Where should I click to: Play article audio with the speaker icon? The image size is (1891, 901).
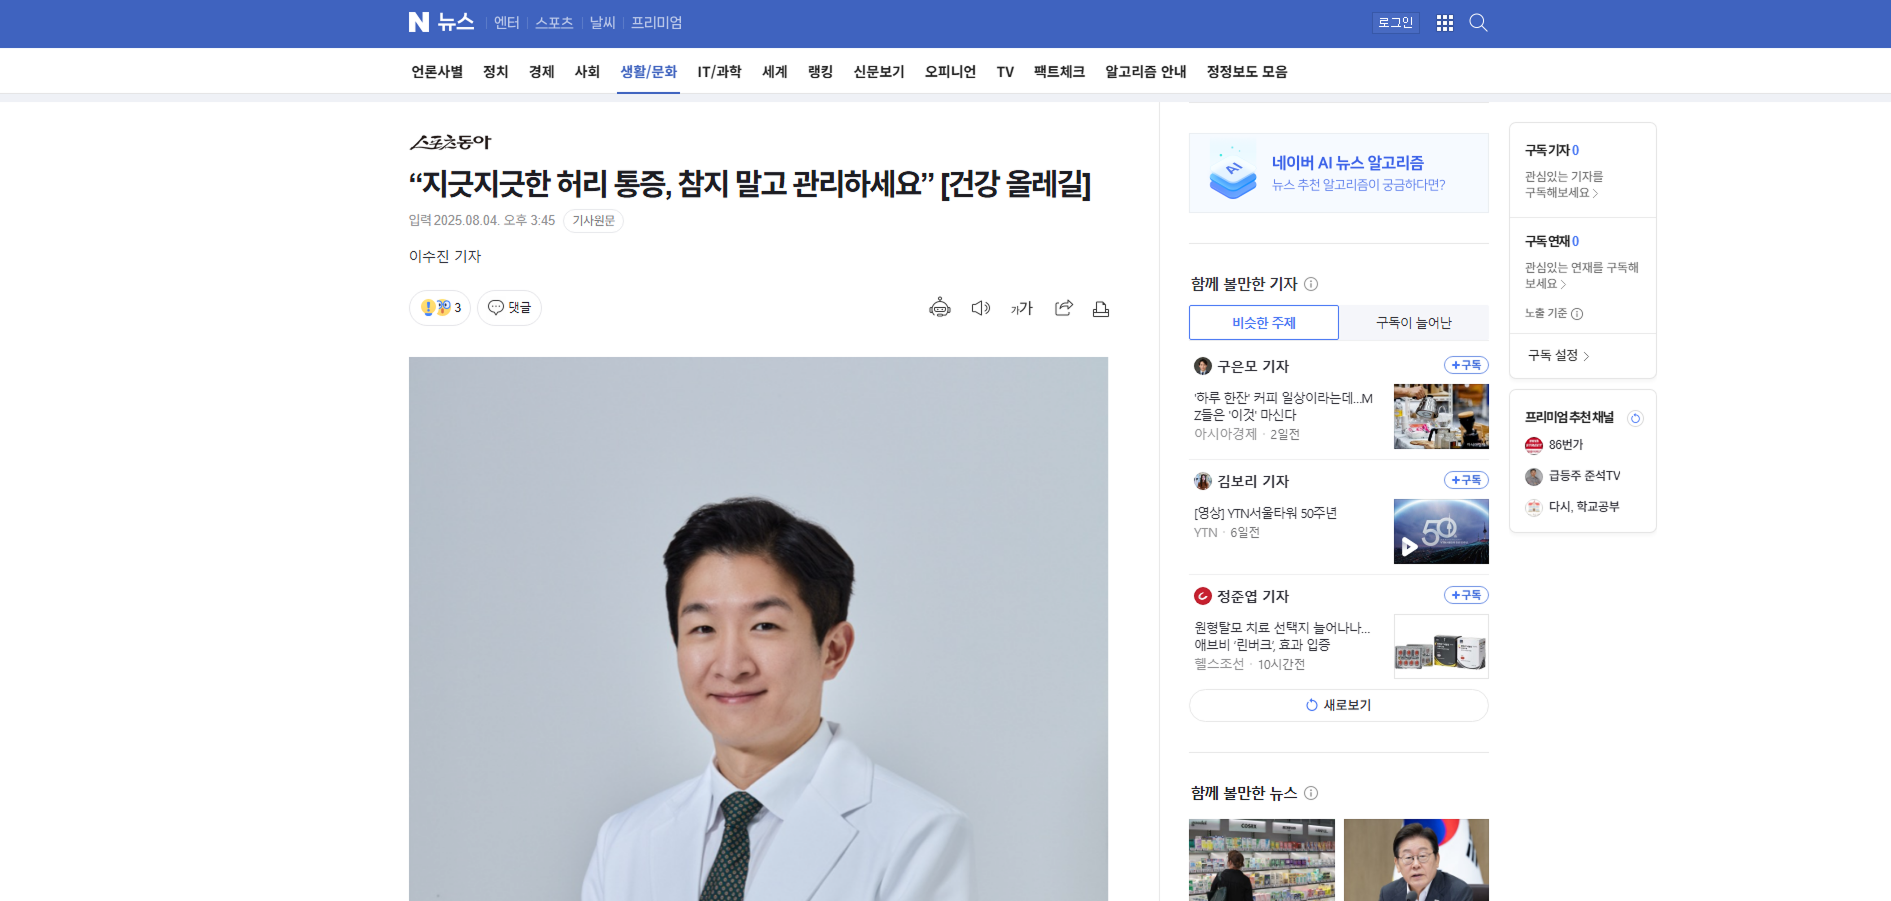point(980,308)
